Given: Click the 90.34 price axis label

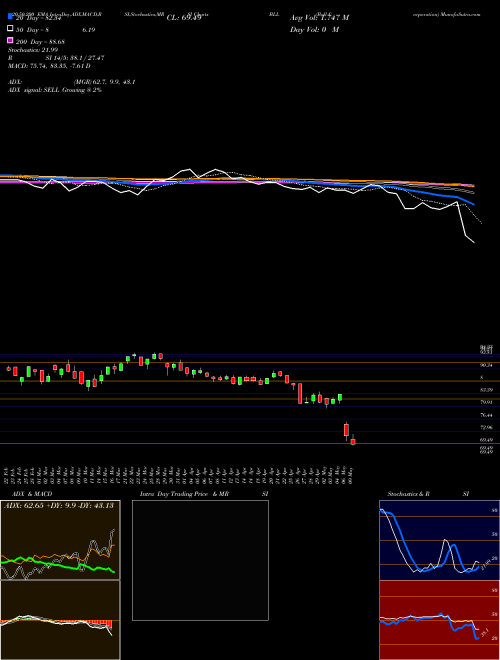Looking at the screenshot, I should (486, 365).
